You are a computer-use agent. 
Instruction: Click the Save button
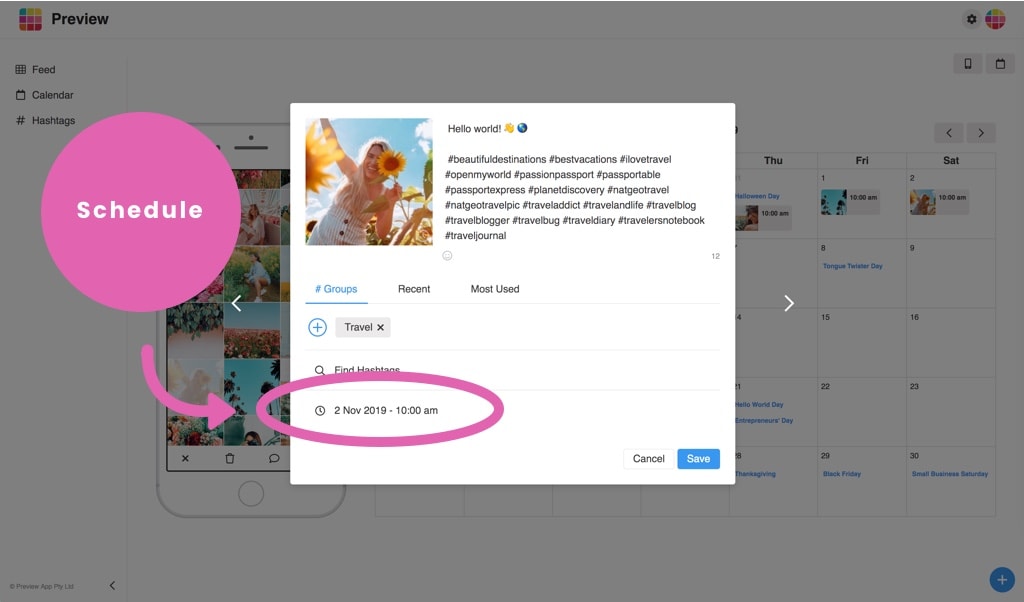698,458
